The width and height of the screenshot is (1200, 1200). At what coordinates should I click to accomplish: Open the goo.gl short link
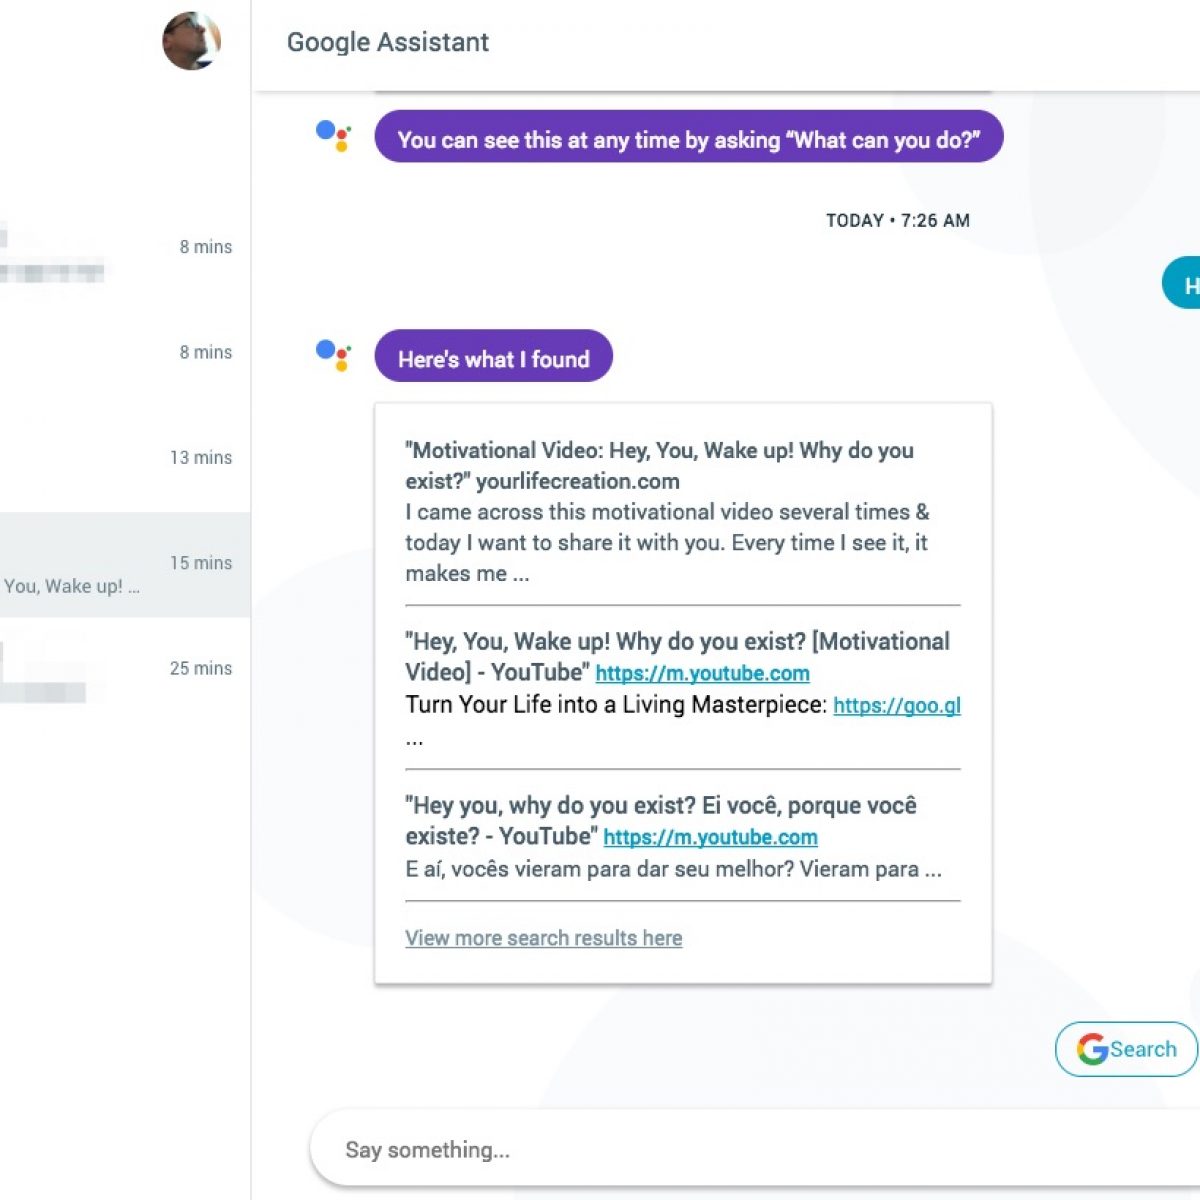[896, 706]
